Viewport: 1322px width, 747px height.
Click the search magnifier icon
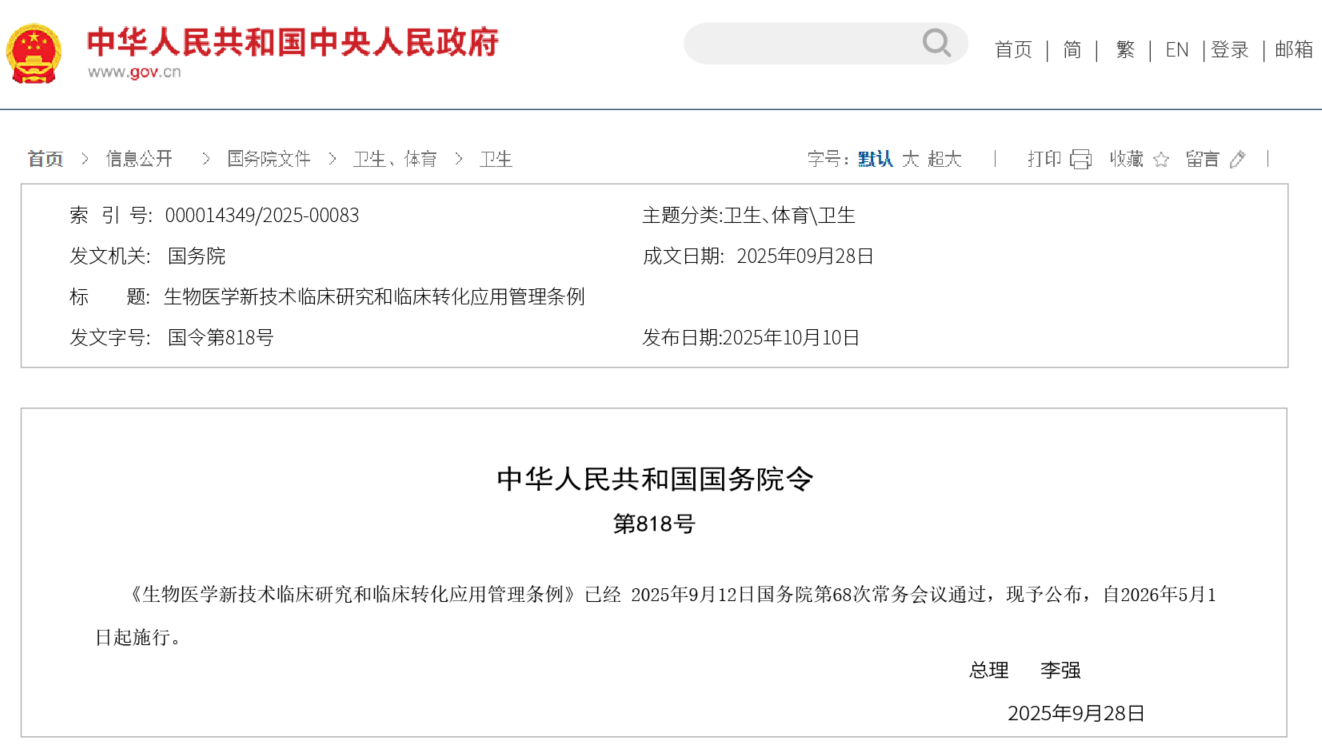936,43
